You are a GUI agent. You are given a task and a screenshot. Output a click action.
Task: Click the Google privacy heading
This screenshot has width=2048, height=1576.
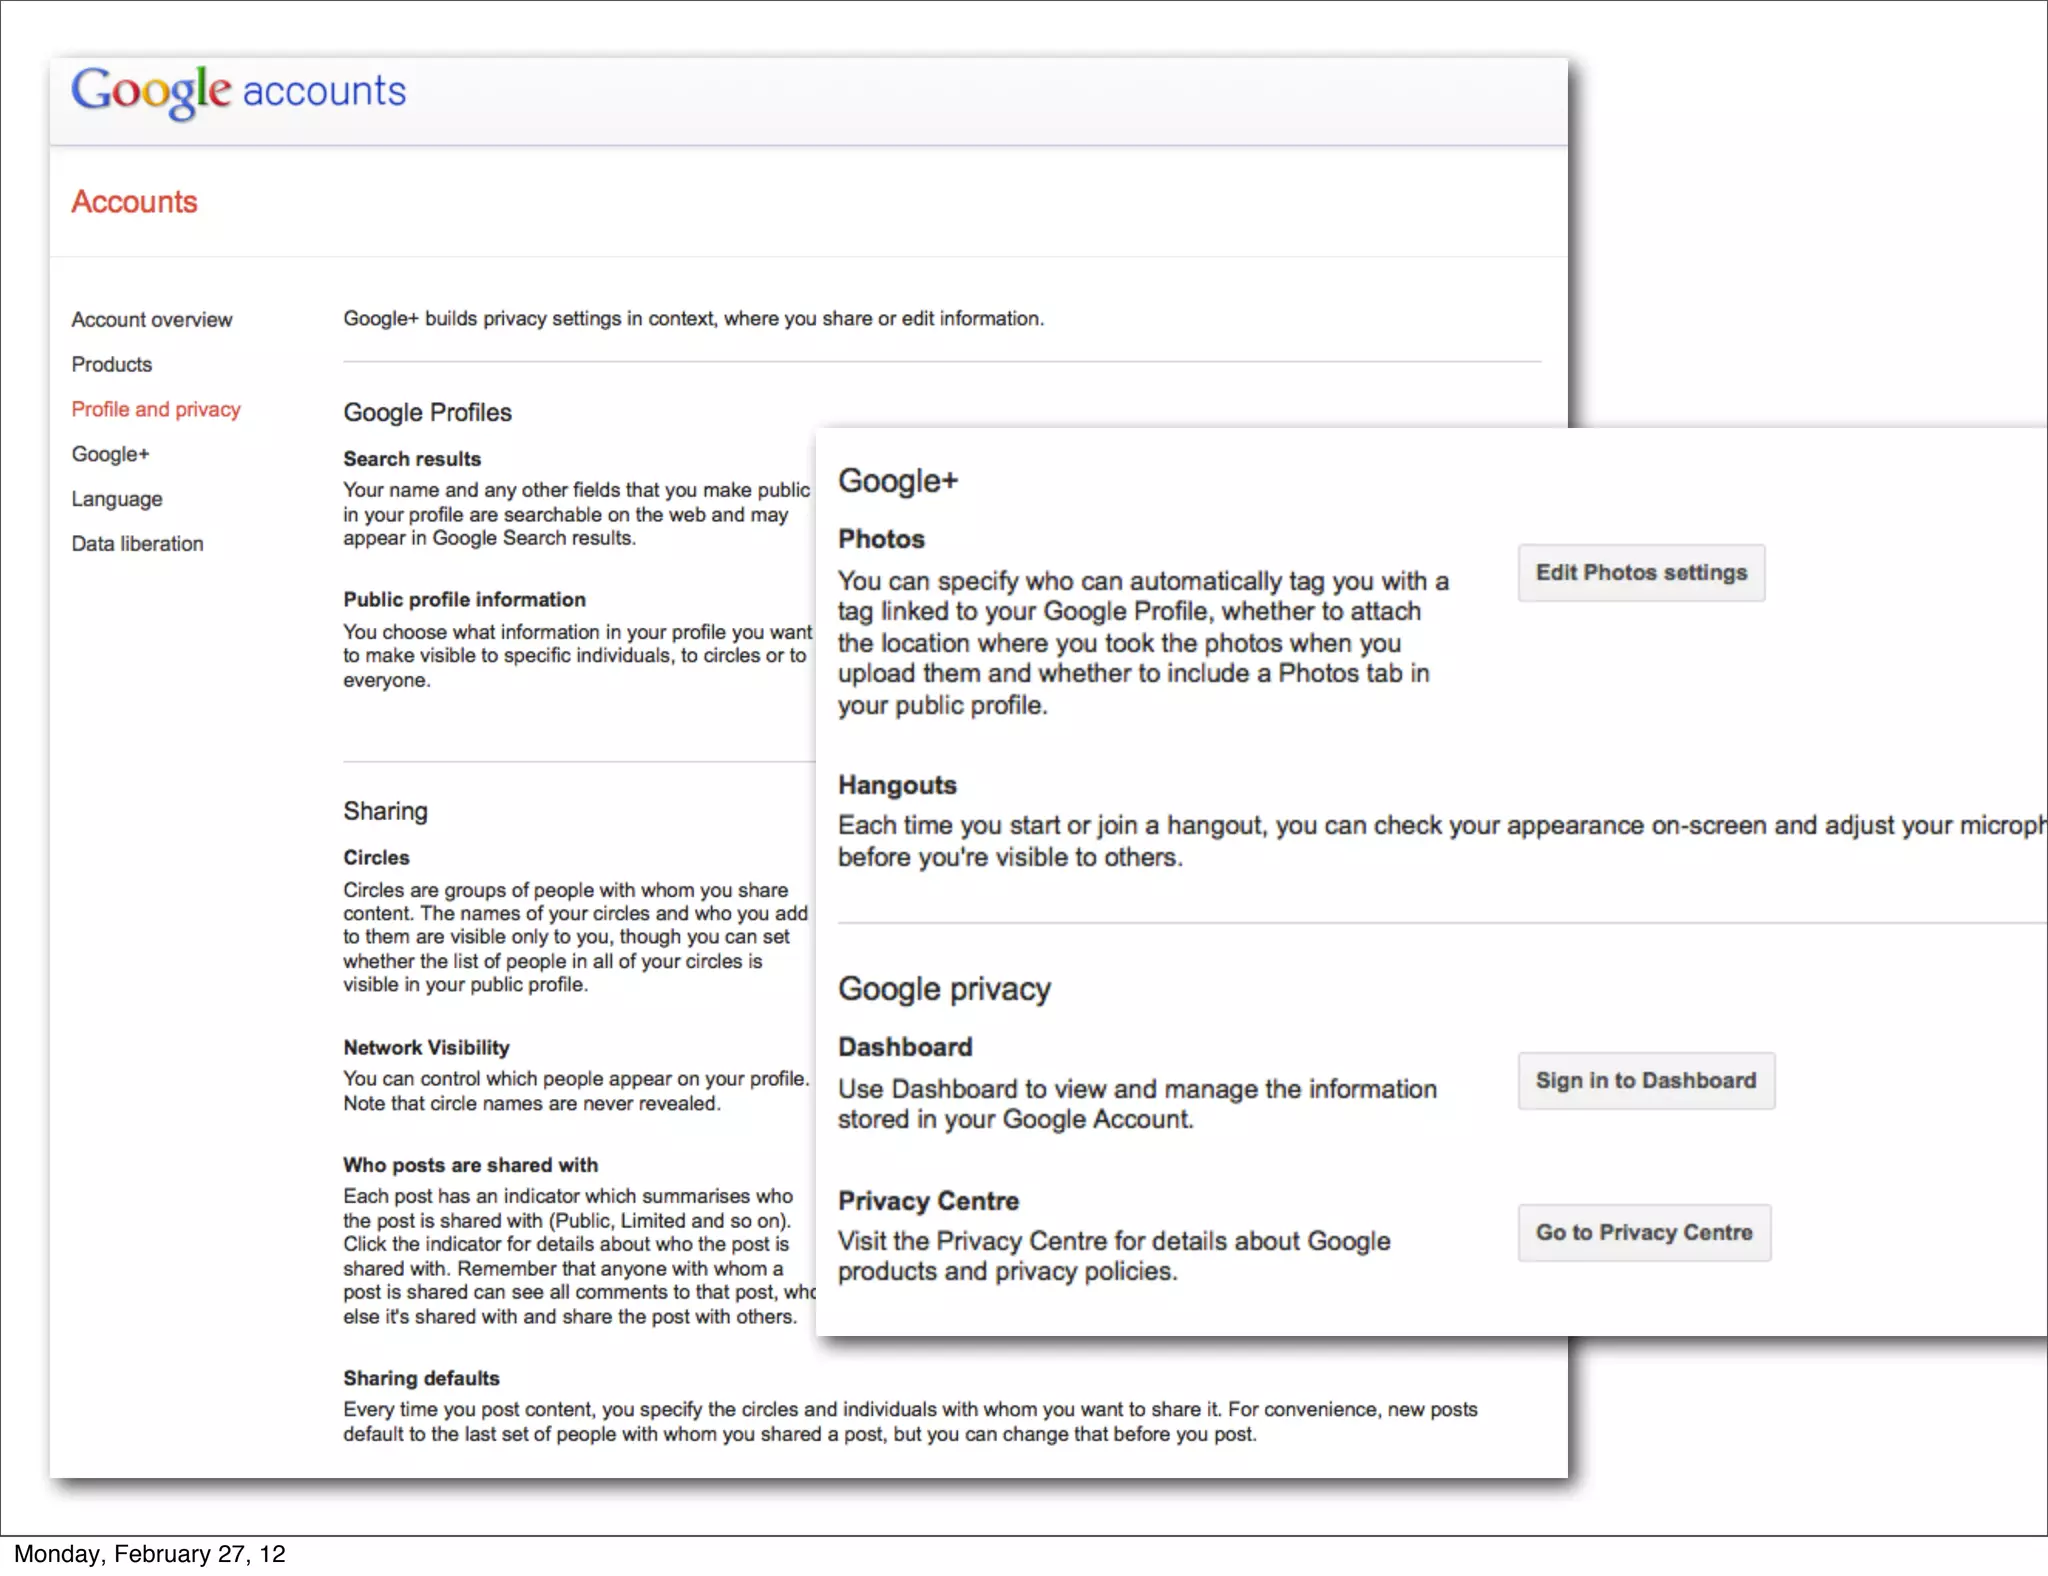click(944, 989)
